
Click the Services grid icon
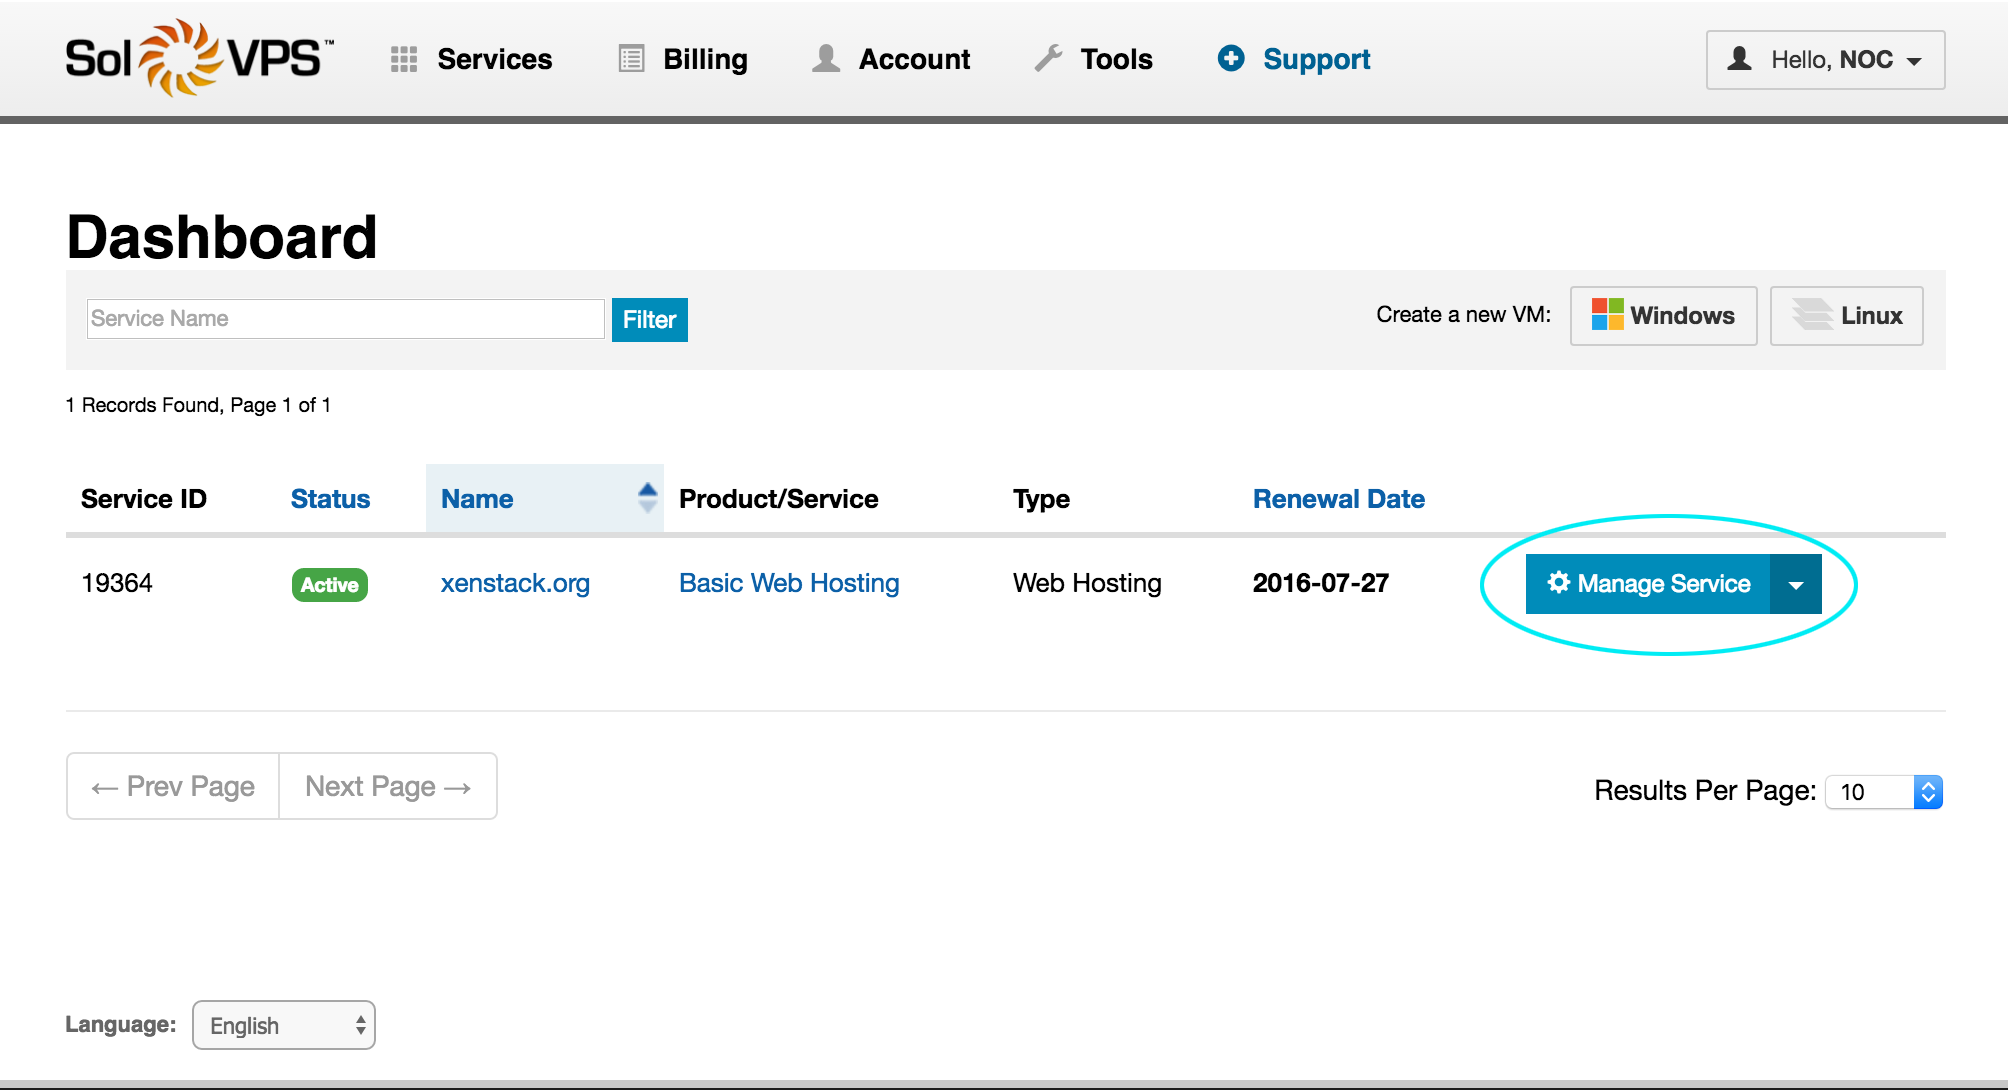pos(403,60)
